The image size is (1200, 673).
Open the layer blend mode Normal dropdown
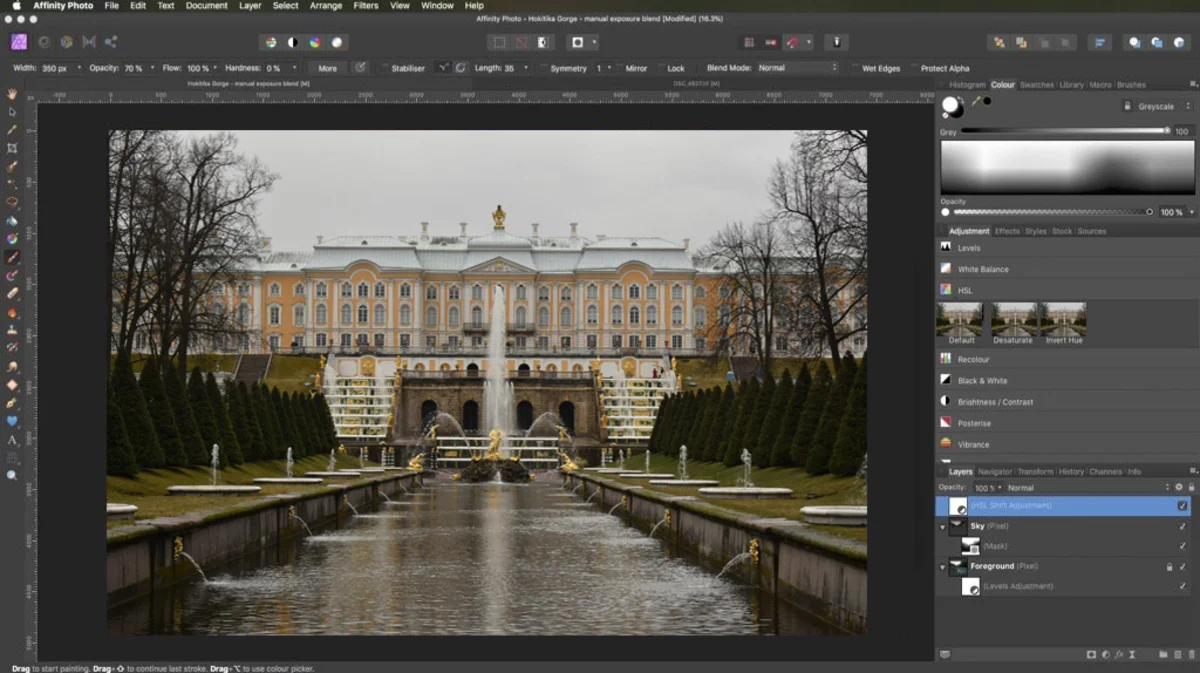(x=1086, y=487)
